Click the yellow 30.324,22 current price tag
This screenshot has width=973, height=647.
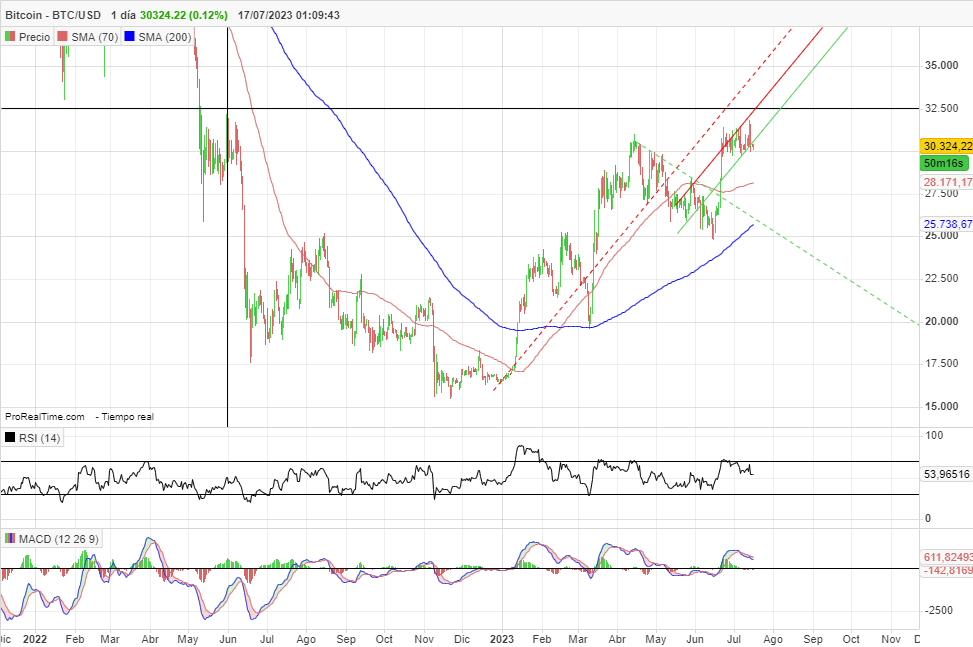pos(946,146)
